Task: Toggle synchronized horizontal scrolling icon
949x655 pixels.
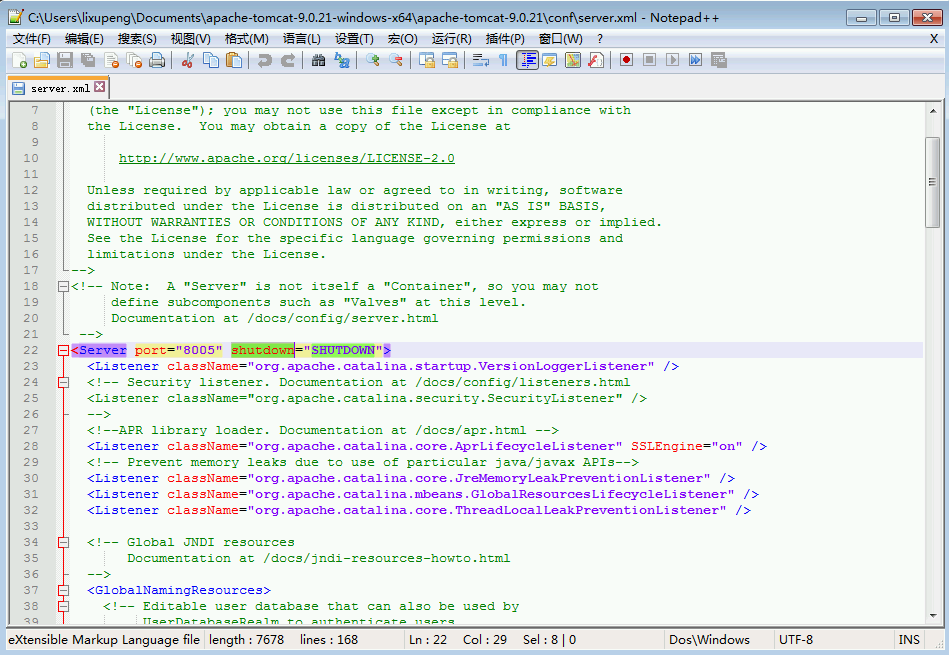Action: (450, 60)
